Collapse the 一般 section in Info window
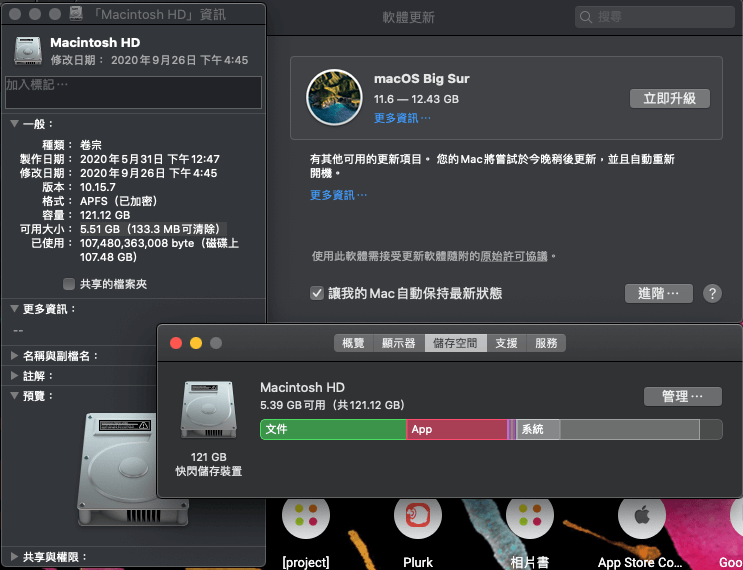This screenshot has width=743, height=570. click(x=14, y=124)
